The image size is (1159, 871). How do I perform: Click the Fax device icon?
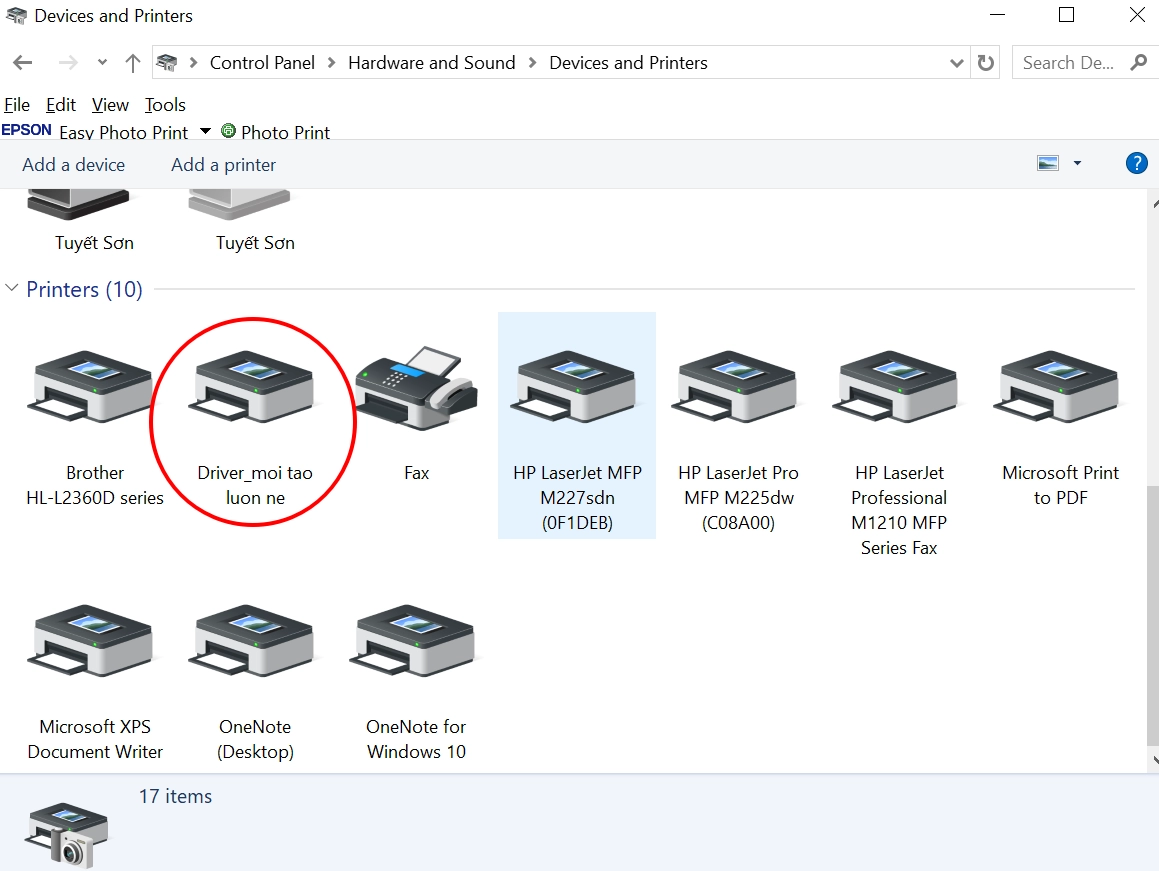416,390
